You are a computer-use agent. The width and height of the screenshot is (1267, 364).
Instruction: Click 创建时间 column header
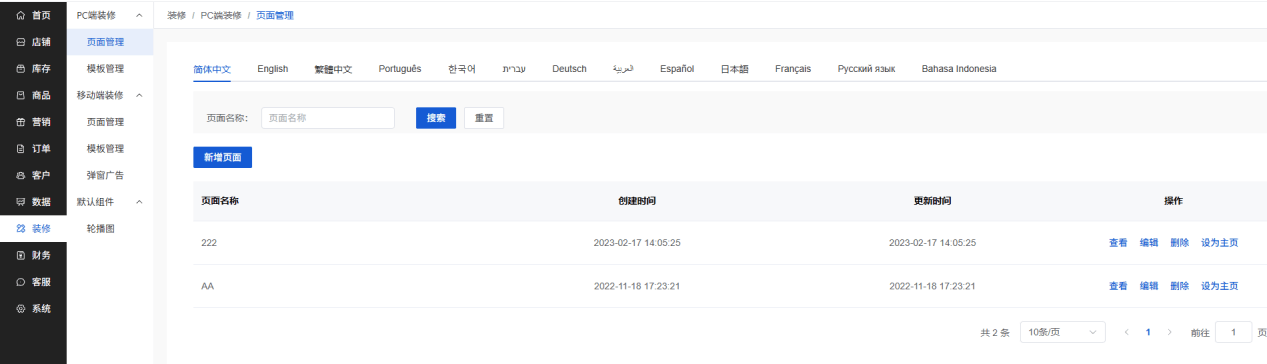pyautogui.click(x=637, y=201)
